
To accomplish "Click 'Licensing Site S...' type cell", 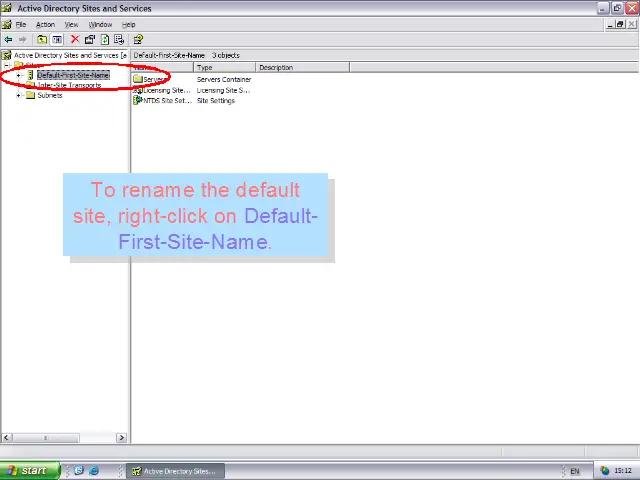I will tap(223, 90).
